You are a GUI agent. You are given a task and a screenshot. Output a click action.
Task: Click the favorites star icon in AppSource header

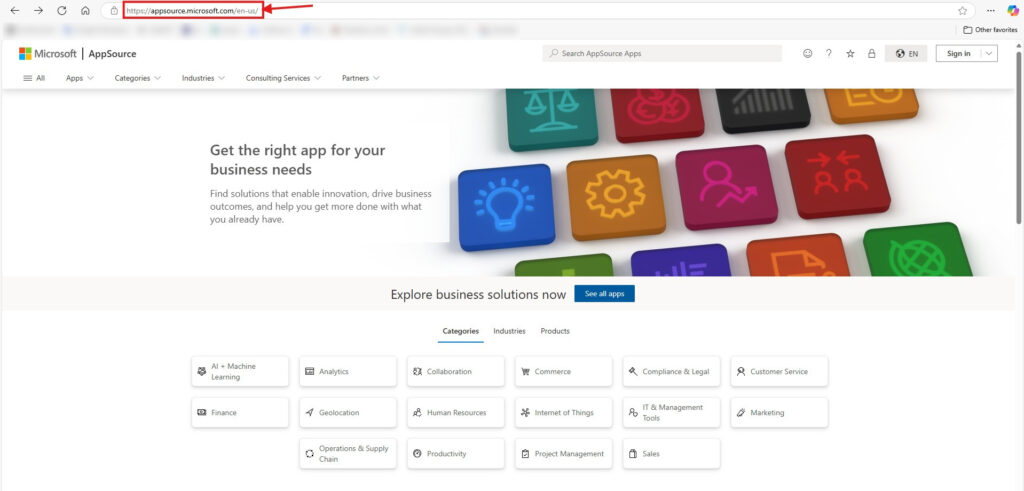point(850,54)
